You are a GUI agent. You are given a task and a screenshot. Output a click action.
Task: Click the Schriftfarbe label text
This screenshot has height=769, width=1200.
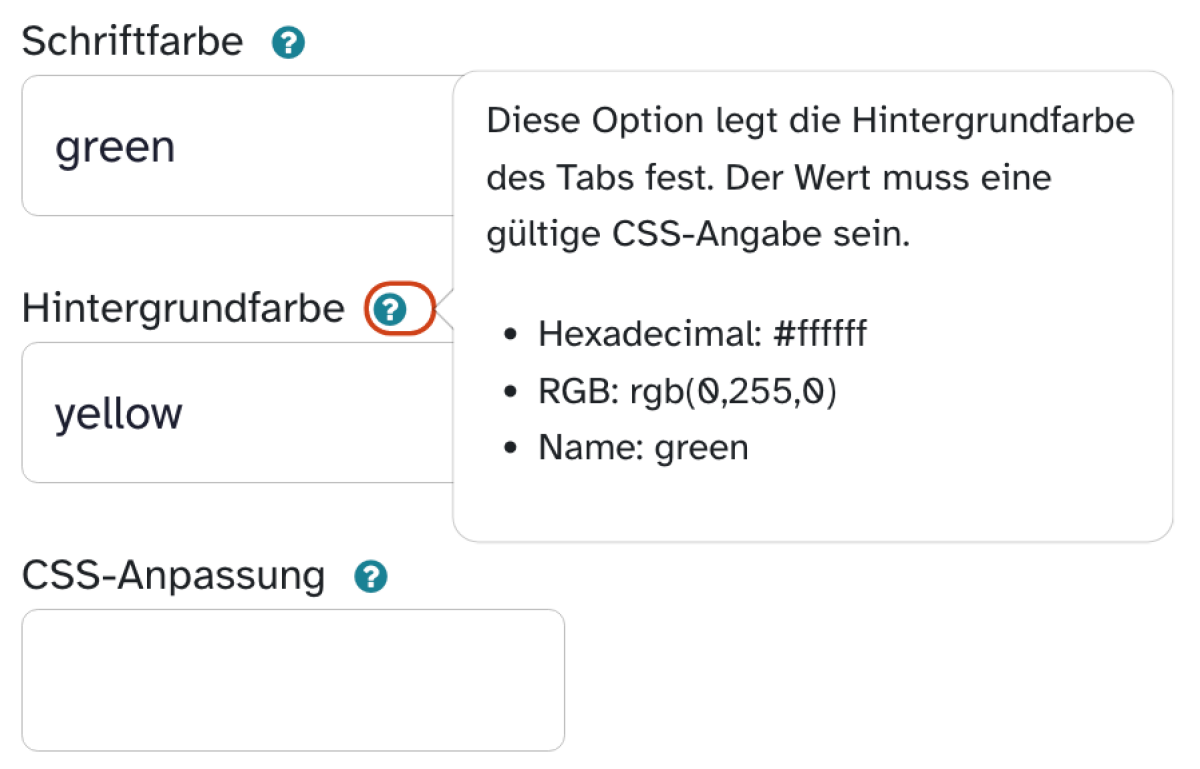click(132, 42)
